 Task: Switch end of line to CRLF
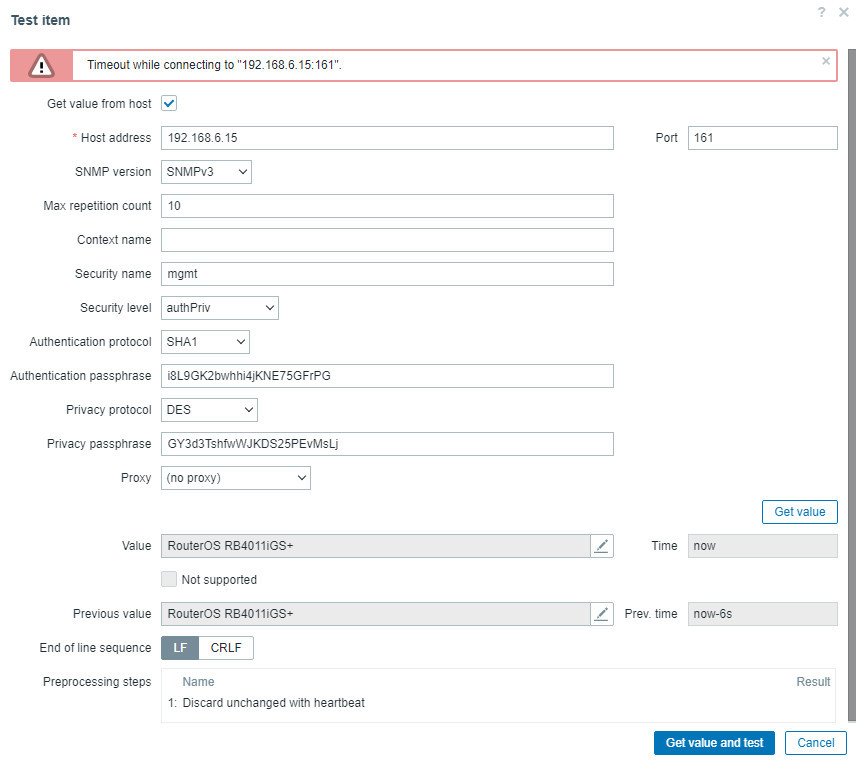point(226,648)
